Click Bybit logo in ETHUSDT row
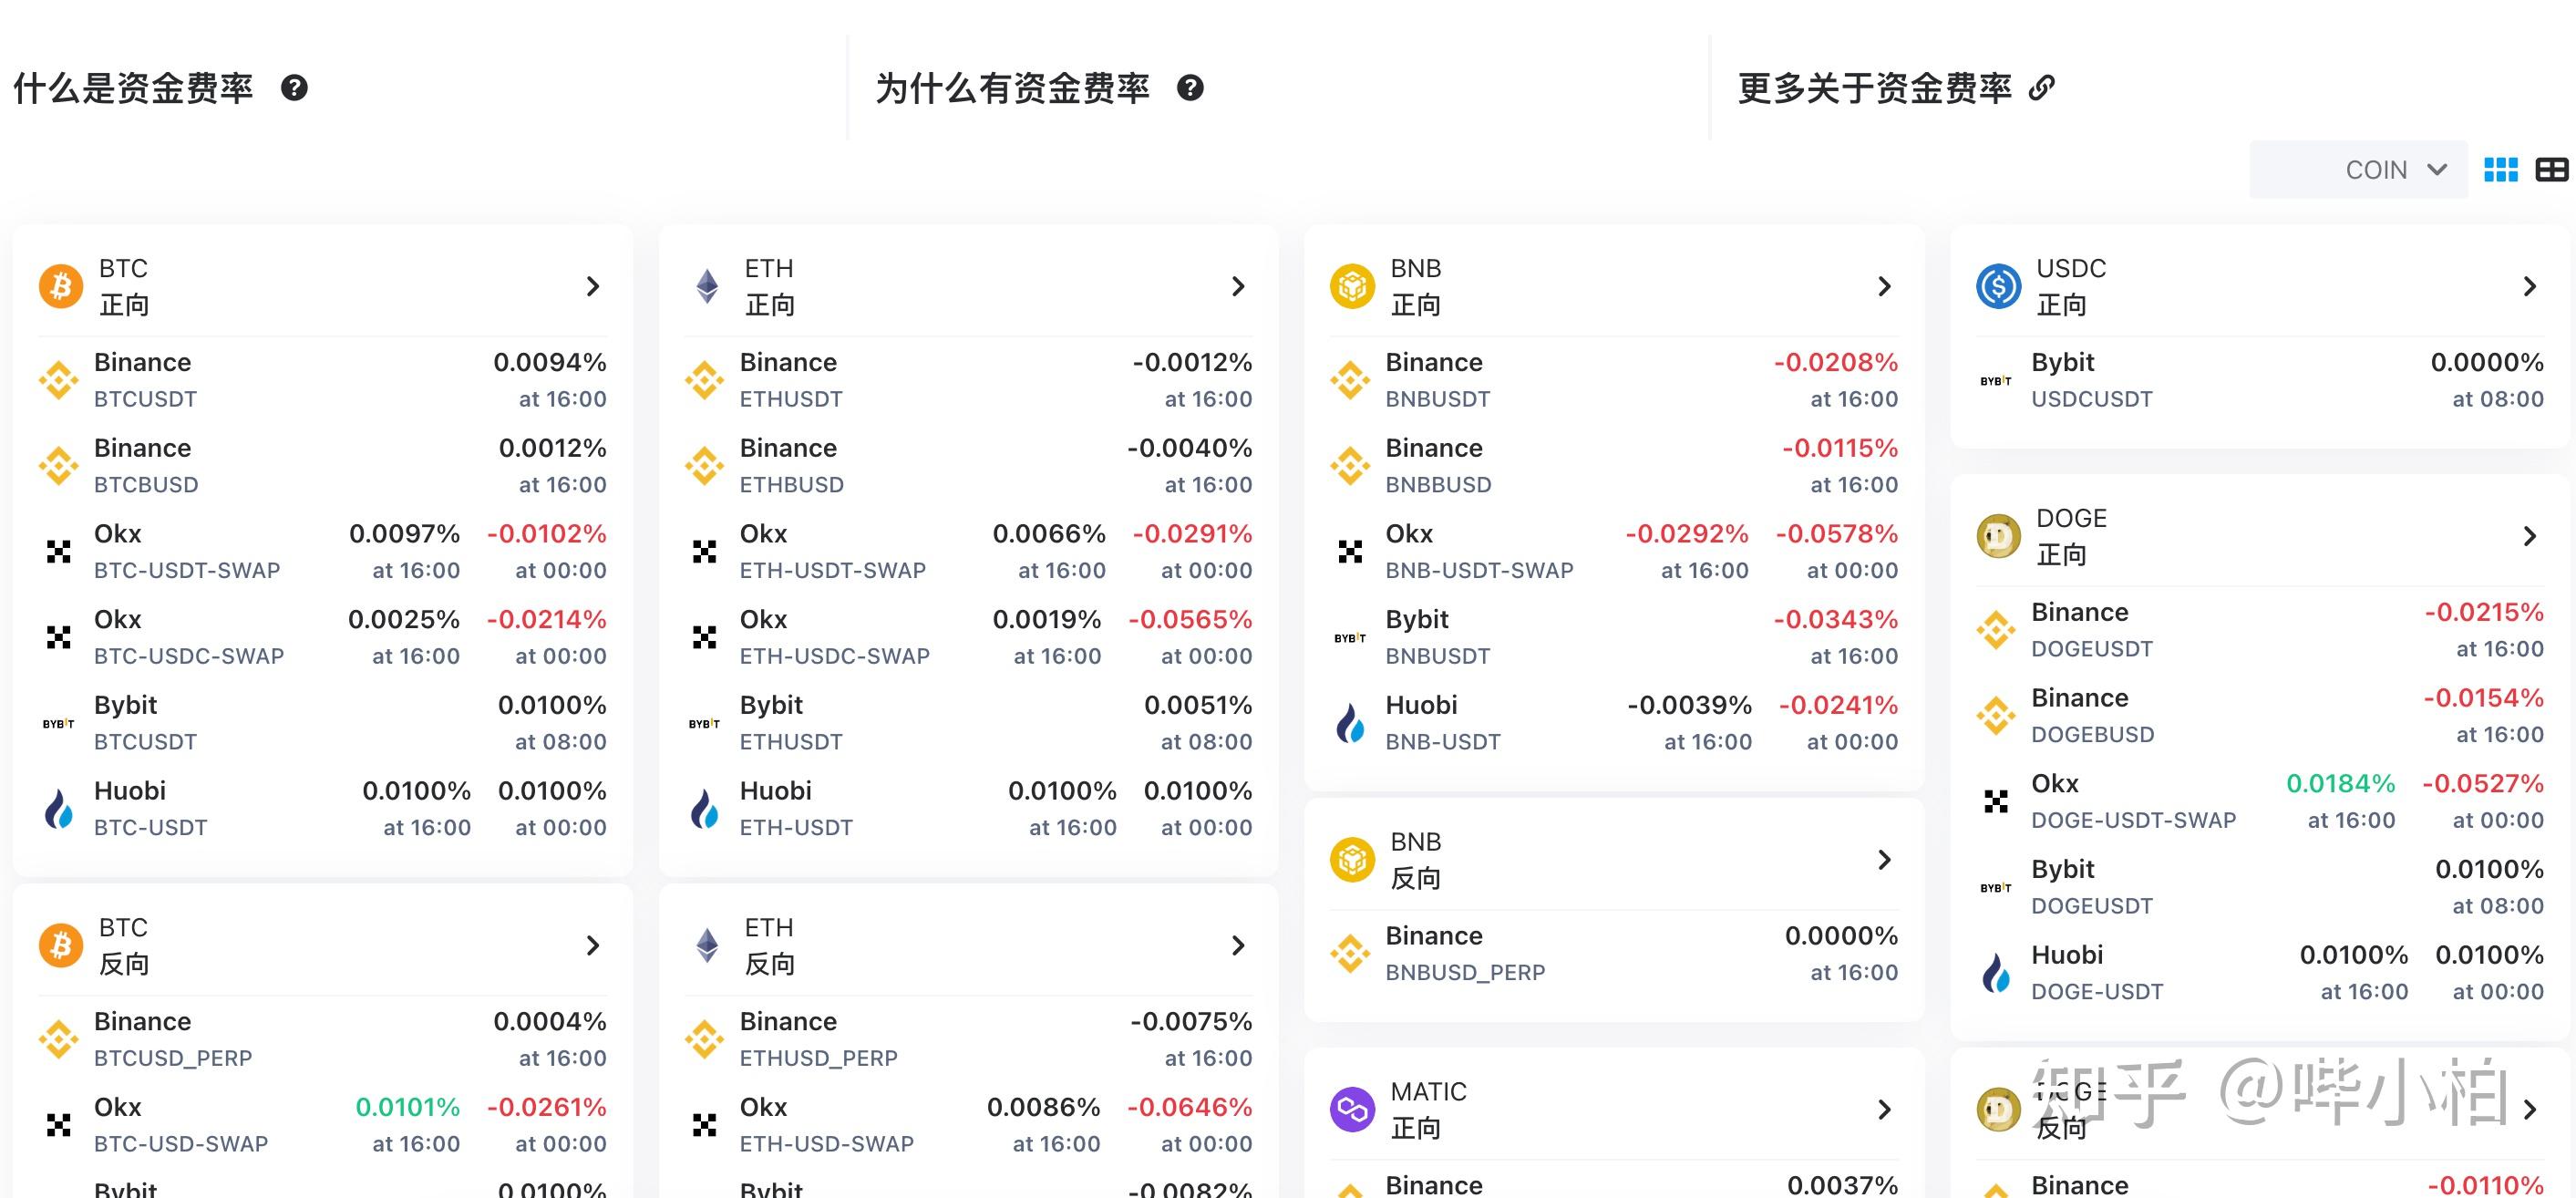This screenshot has width=2576, height=1198. (x=704, y=723)
